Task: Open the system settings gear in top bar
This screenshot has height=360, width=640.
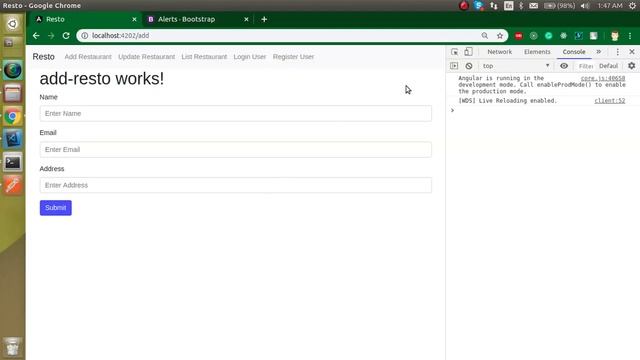Action: tap(632, 6)
